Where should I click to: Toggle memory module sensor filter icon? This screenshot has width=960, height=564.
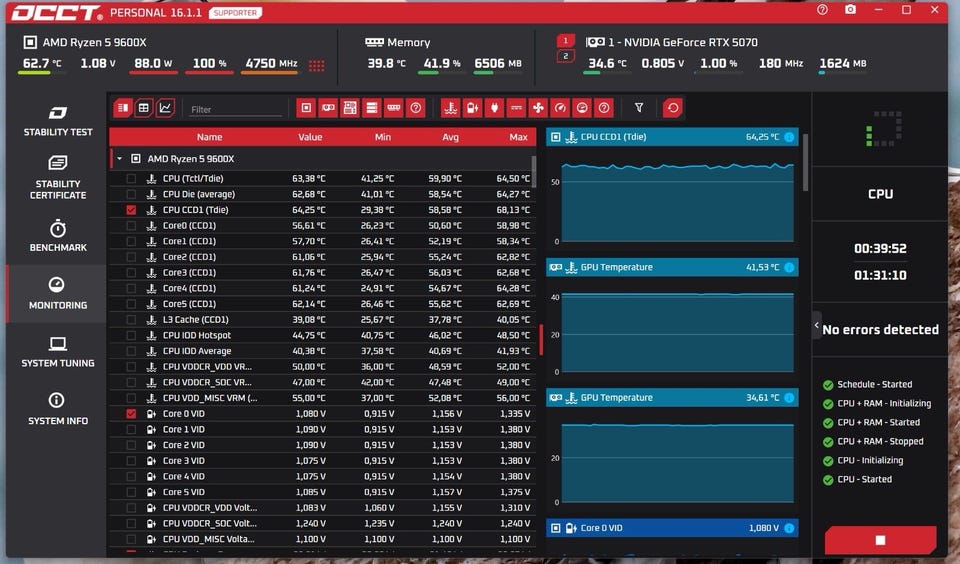tap(394, 108)
